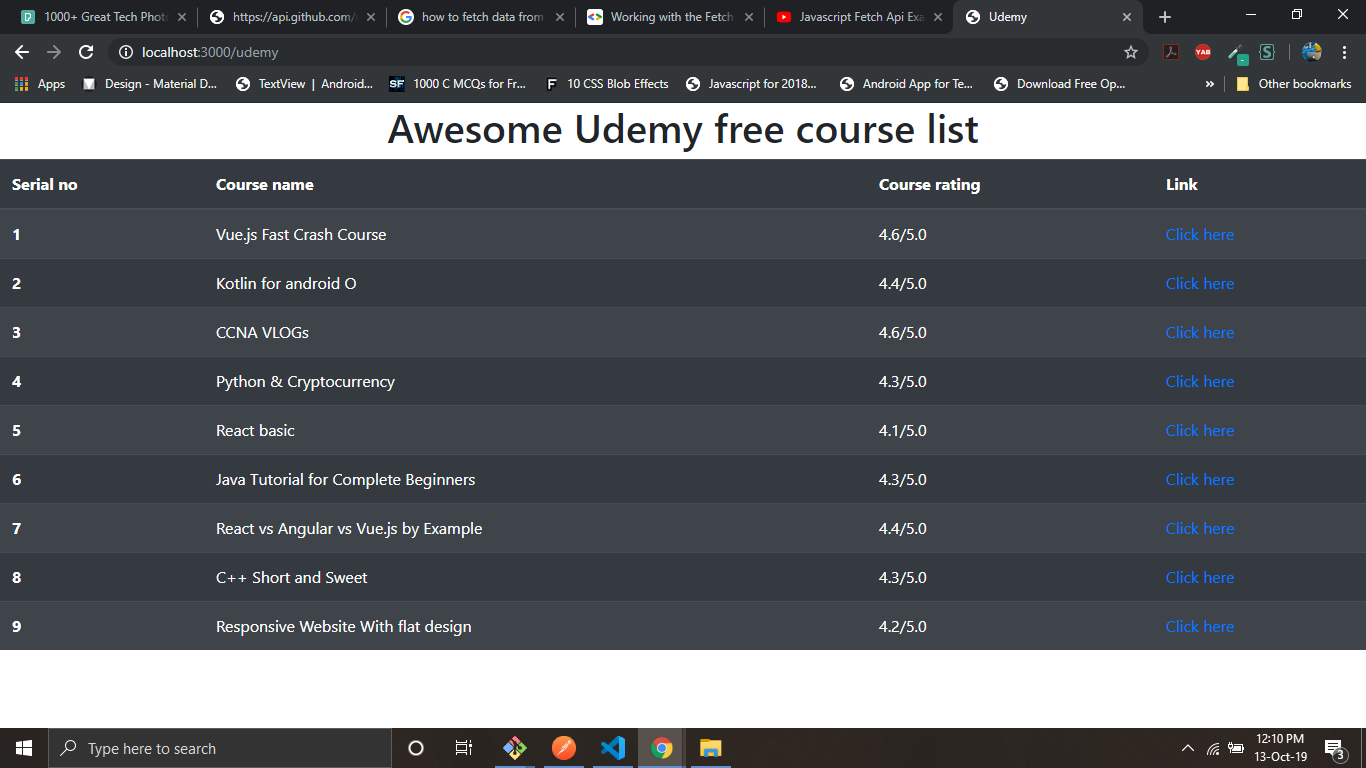Screen dimensions: 1366x768
Task: Click the 'Course rating' column header
Action: [x=929, y=185]
